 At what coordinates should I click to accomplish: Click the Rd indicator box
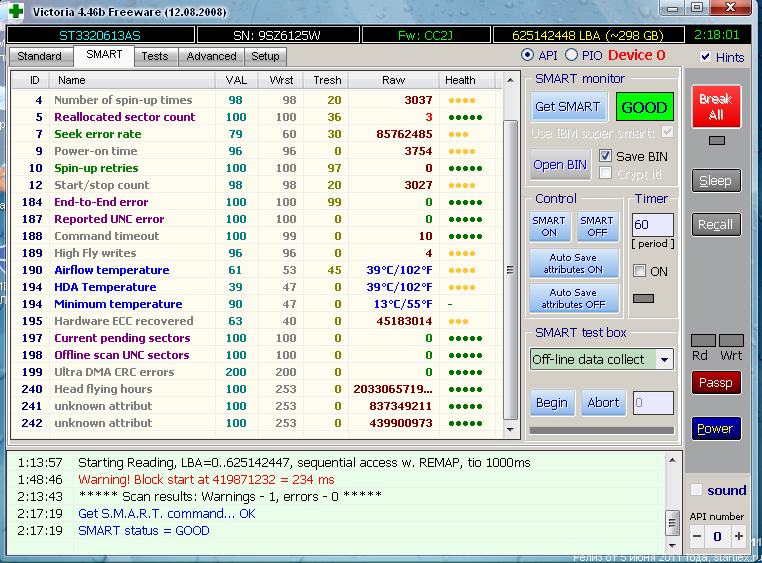point(703,341)
